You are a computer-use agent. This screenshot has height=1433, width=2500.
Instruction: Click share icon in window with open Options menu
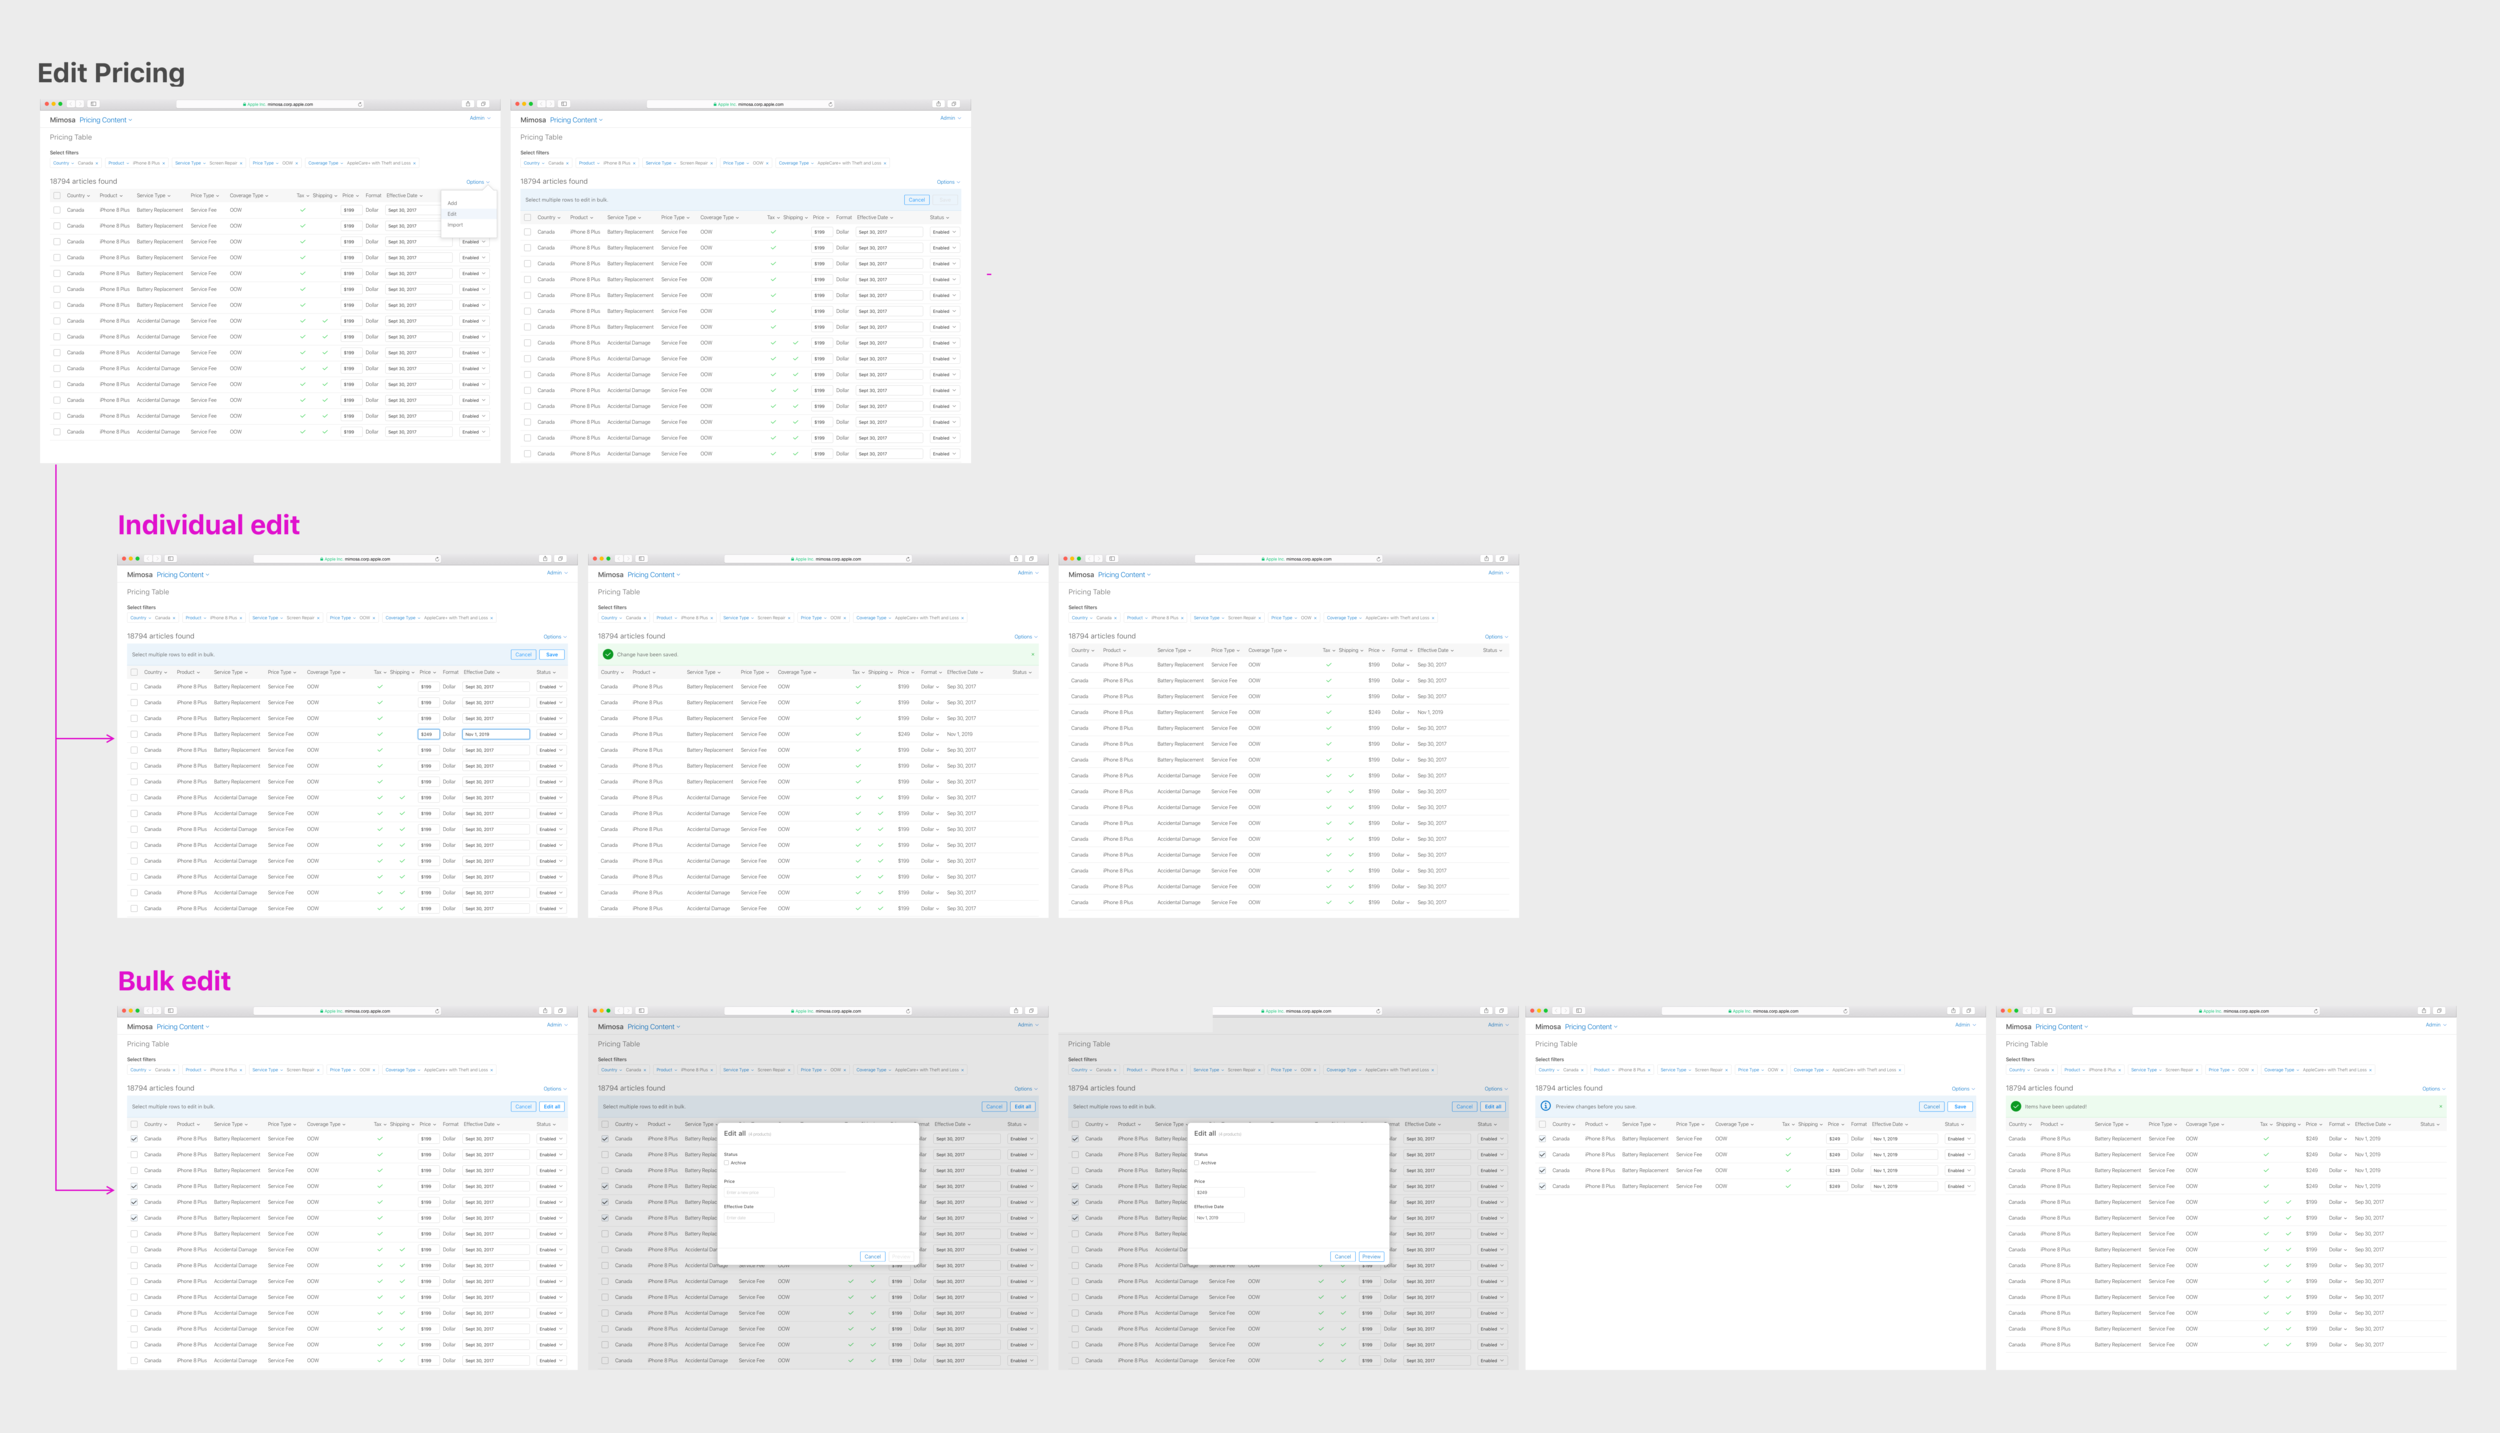point(467,104)
